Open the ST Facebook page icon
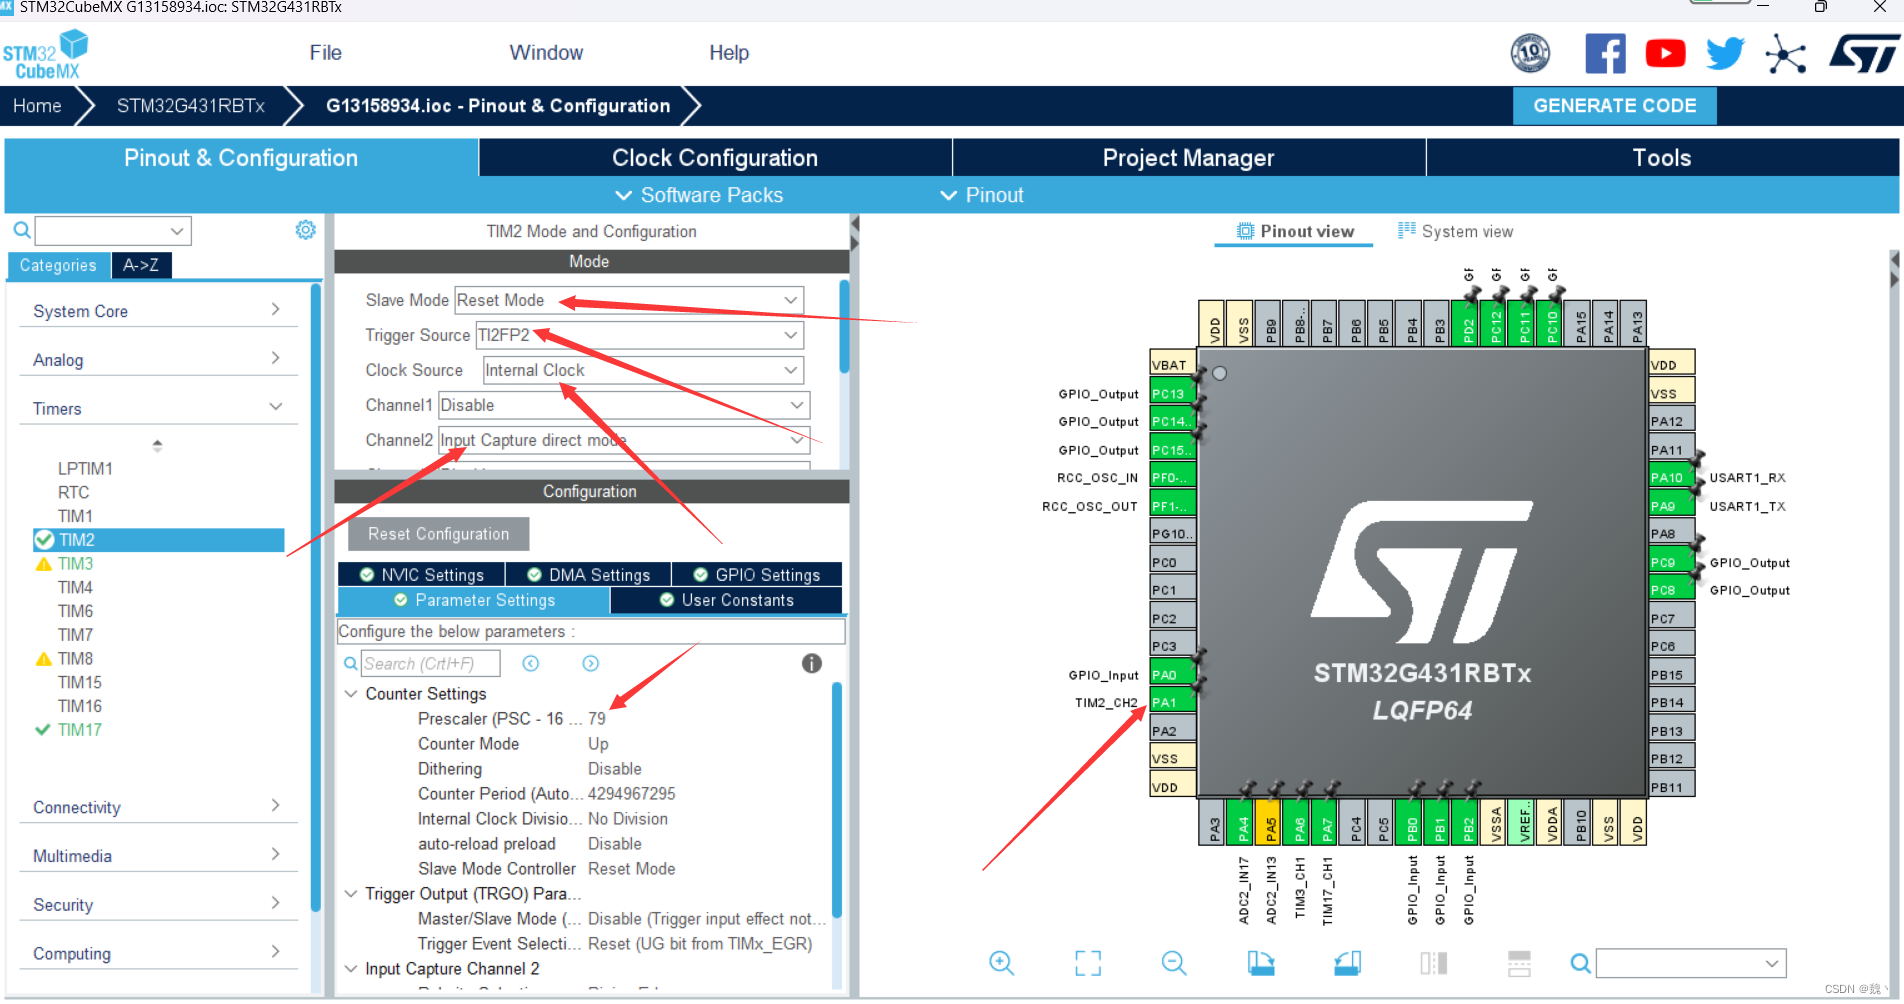The height and width of the screenshot is (1004, 1904). [1605, 54]
